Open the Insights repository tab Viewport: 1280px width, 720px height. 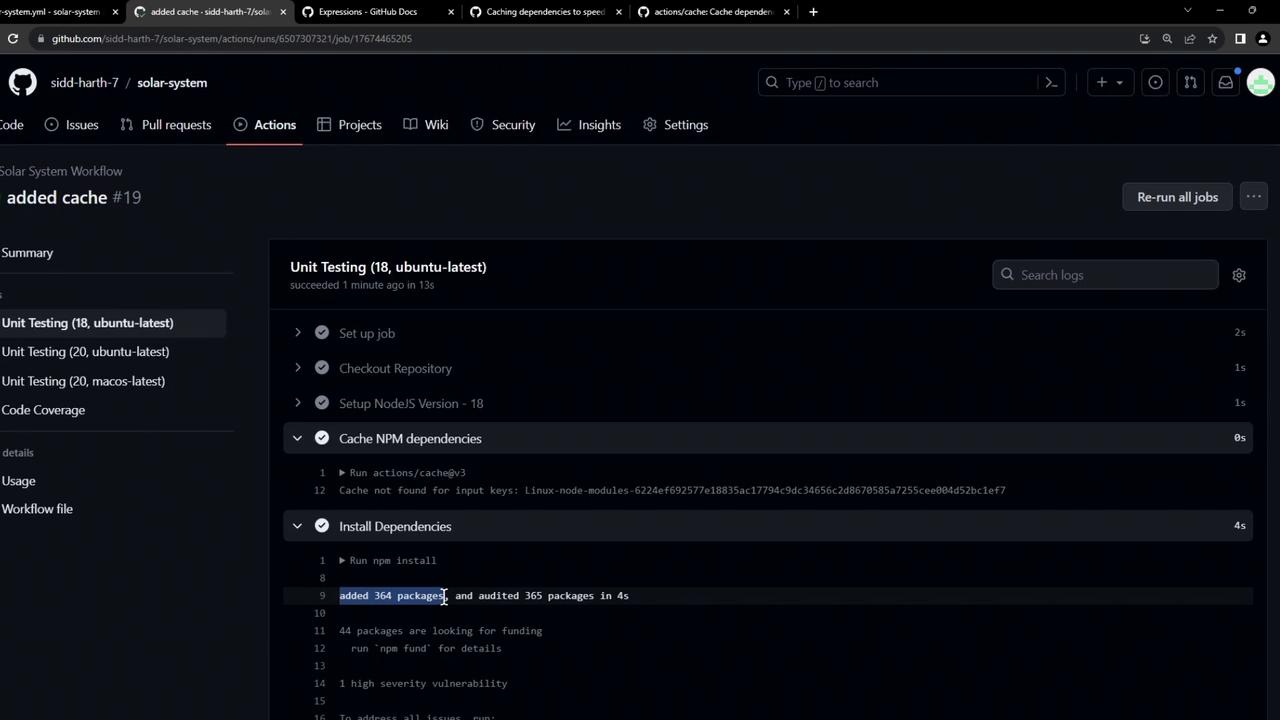(589, 125)
